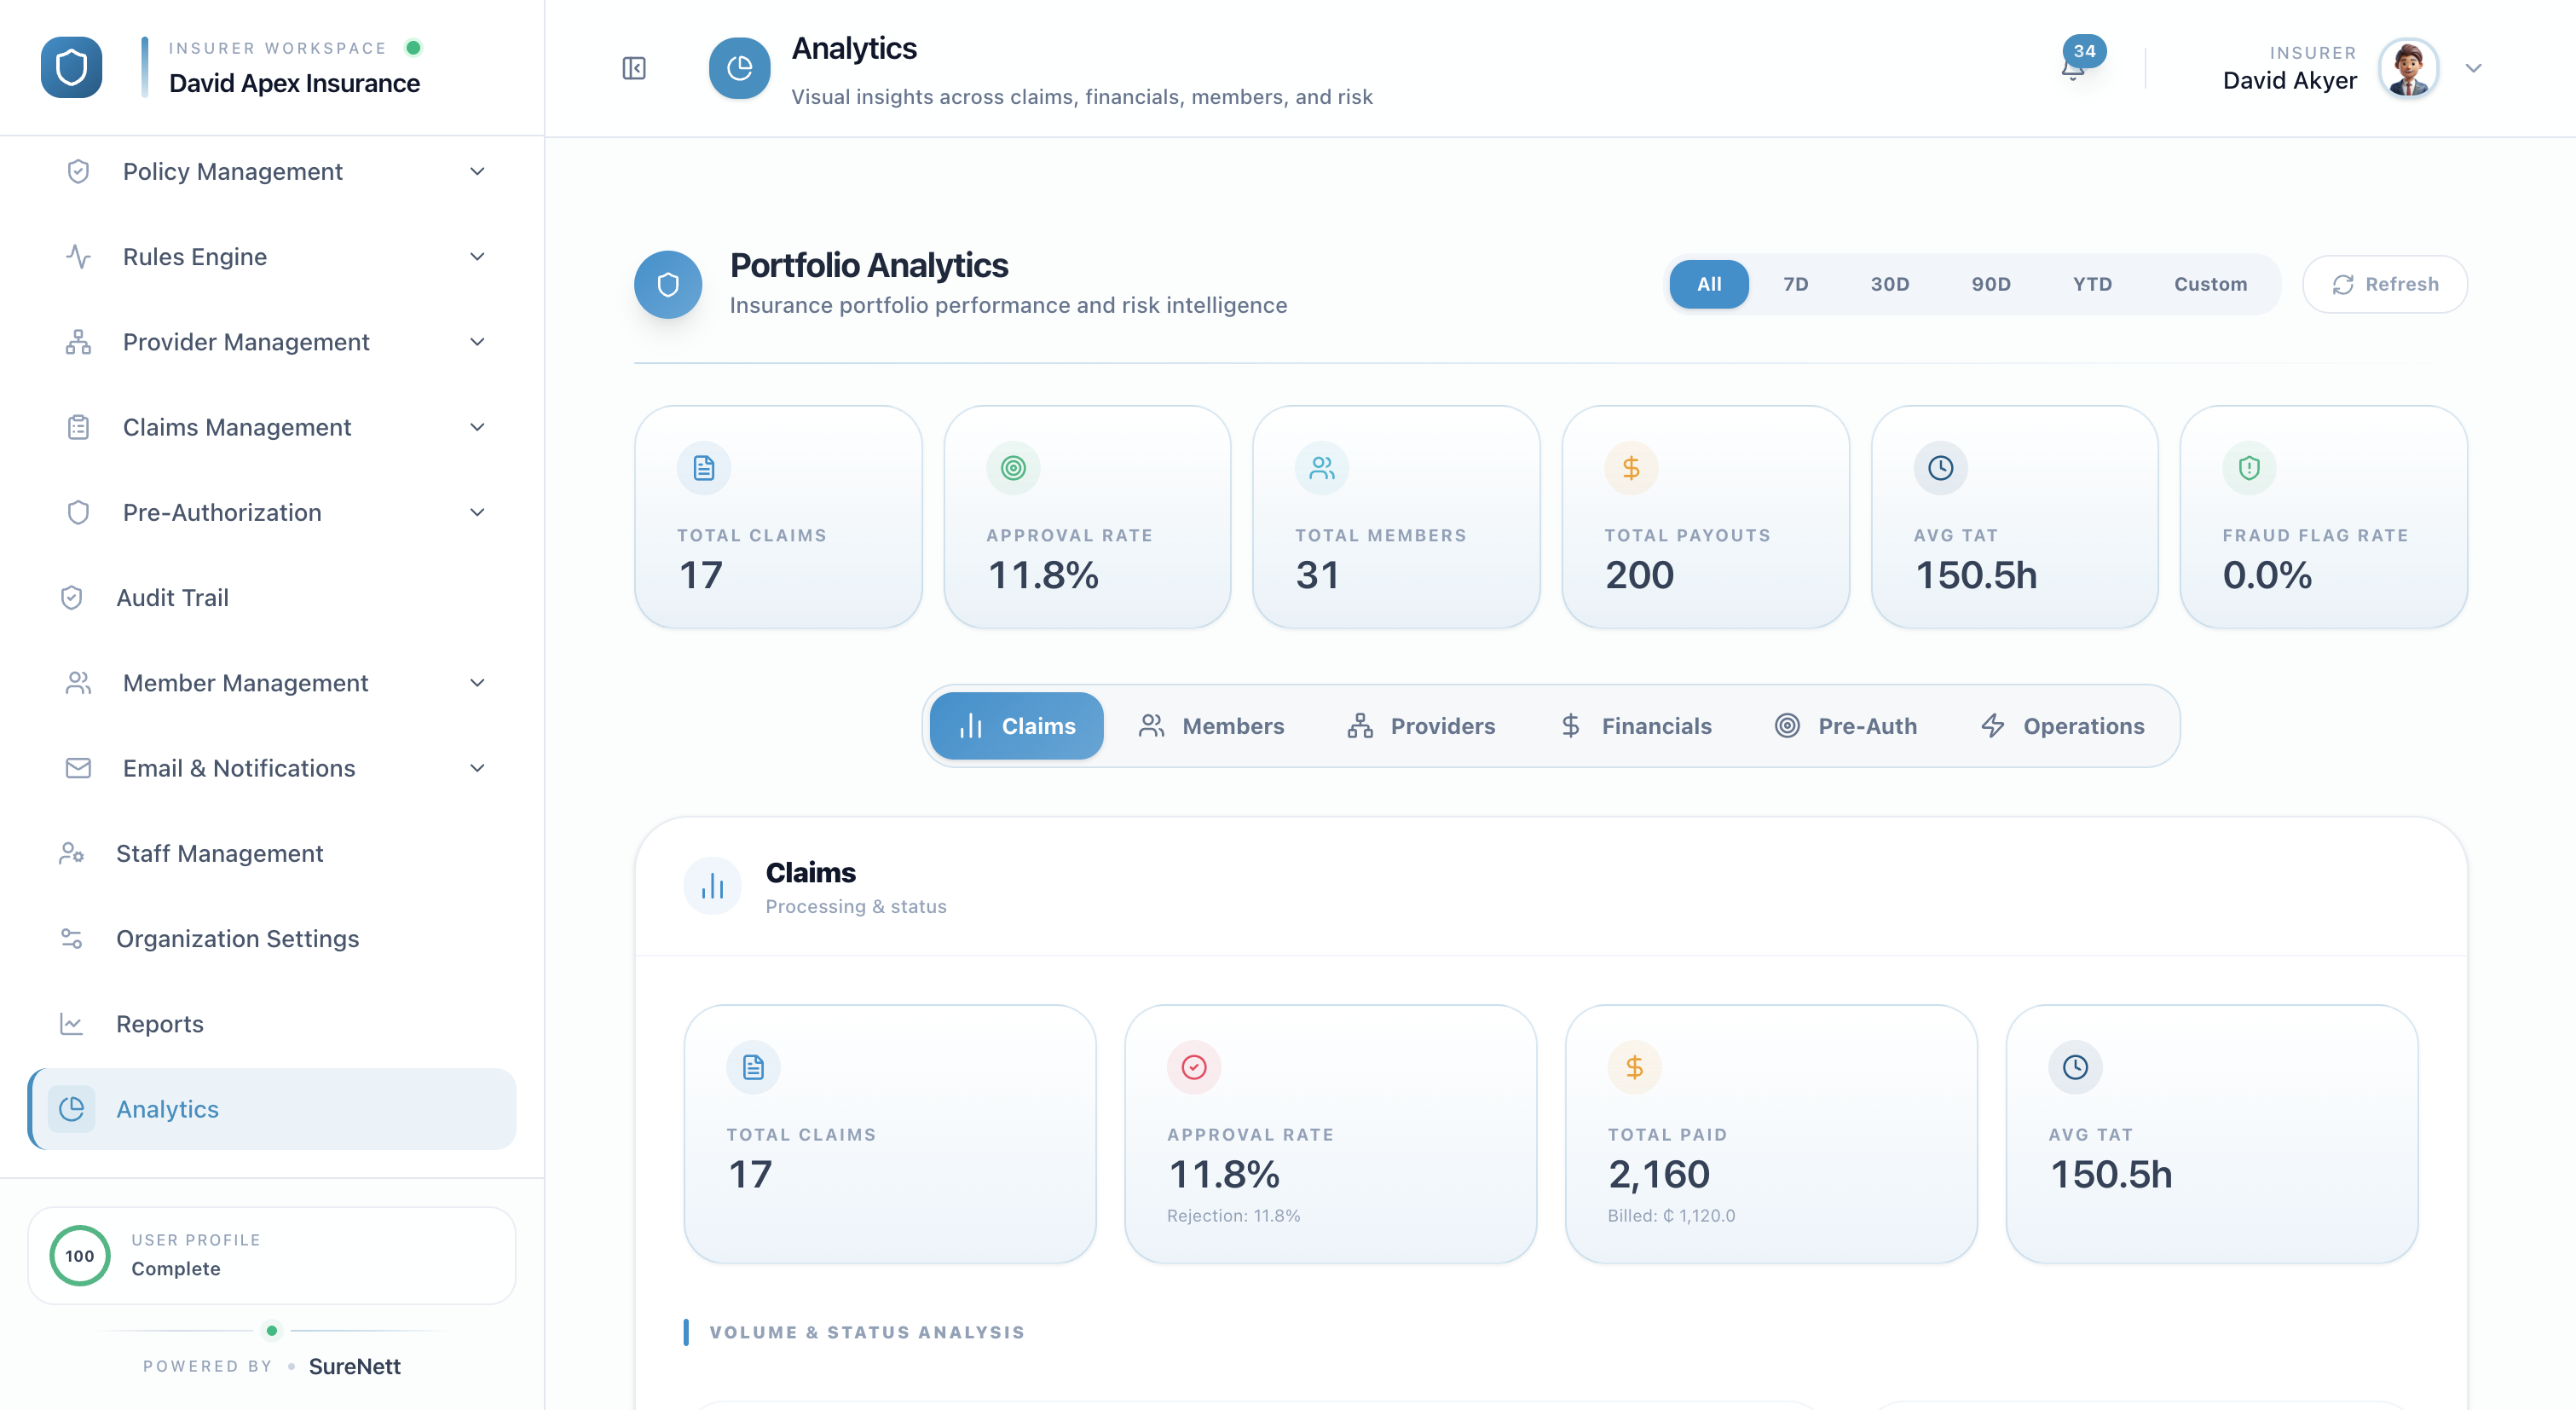This screenshot has height=1410, width=2576.
Task: Click the Total Paid 2,160 value
Action: (1659, 1174)
